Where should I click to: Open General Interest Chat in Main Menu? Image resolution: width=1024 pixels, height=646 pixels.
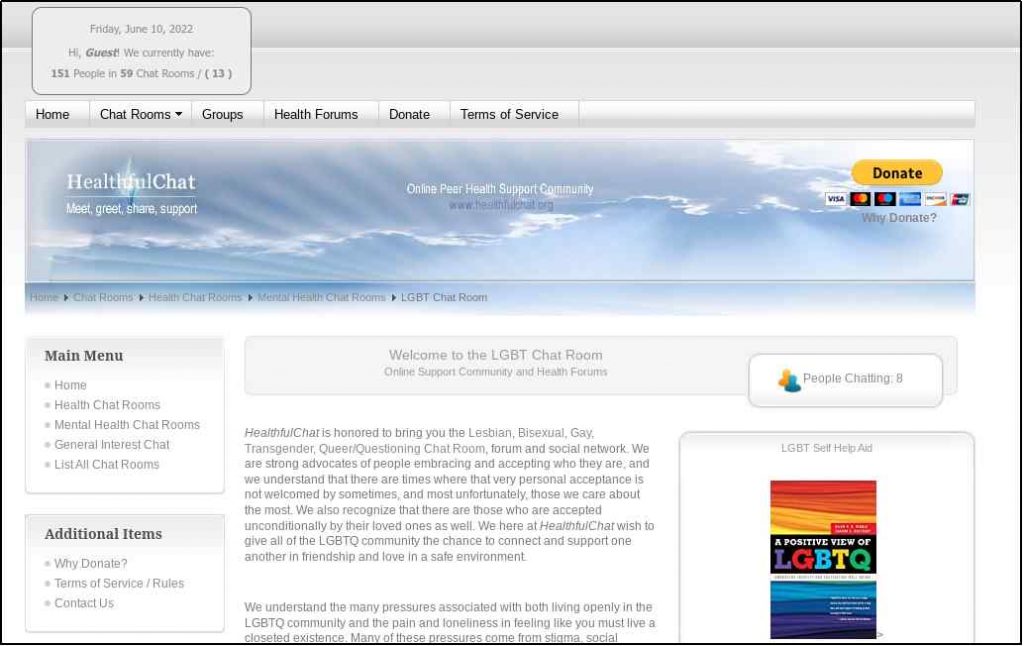click(x=112, y=445)
